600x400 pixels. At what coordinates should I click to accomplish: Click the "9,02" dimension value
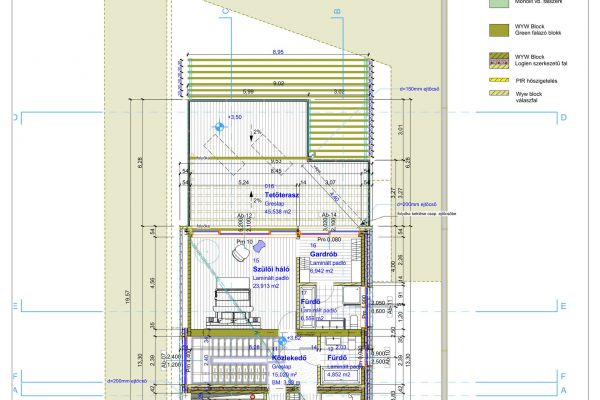278,83
